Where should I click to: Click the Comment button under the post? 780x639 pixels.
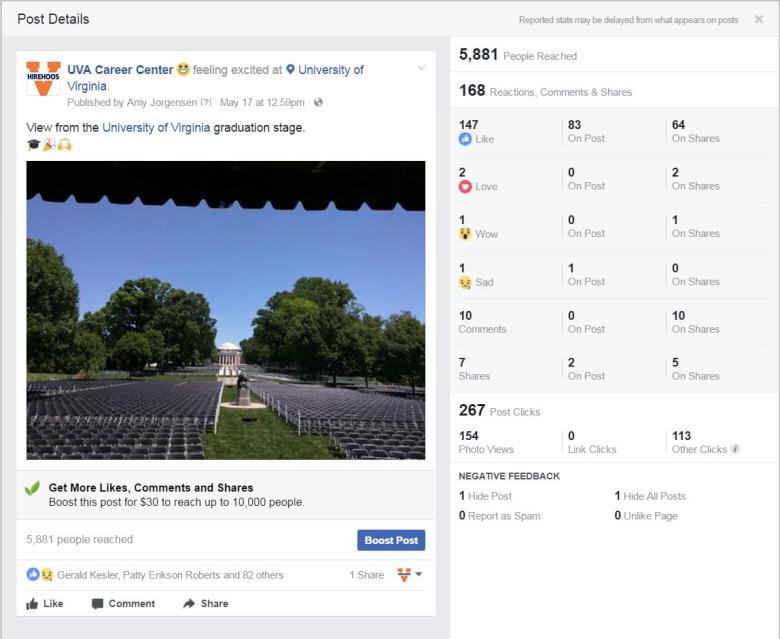click(x=123, y=604)
